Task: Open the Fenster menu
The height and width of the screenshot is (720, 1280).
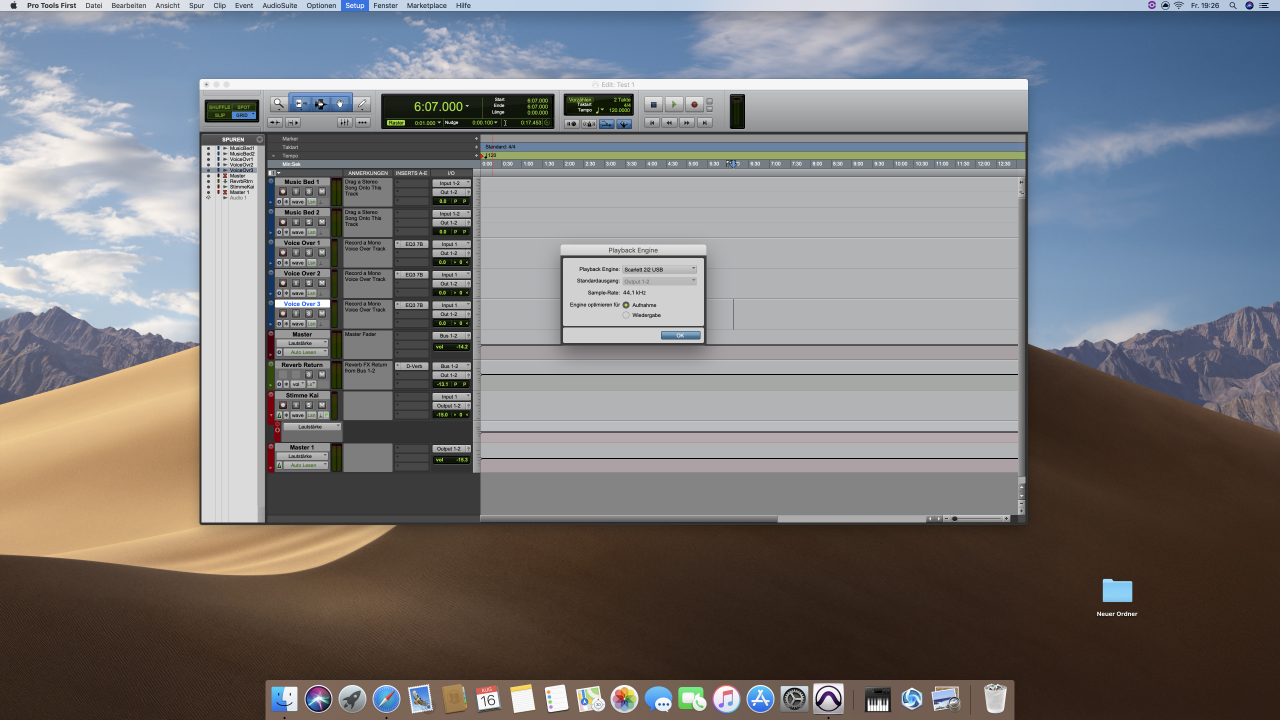Action: tap(385, 5)
